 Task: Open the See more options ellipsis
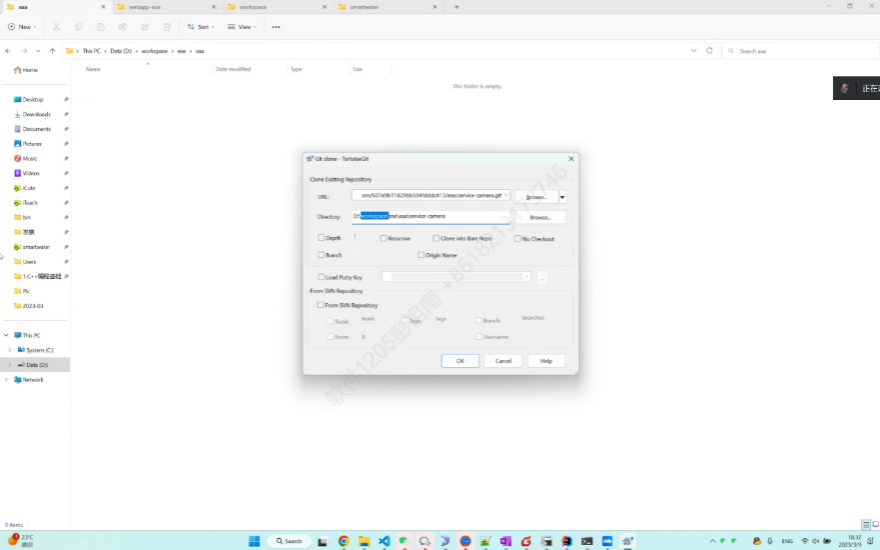[276, 27]
